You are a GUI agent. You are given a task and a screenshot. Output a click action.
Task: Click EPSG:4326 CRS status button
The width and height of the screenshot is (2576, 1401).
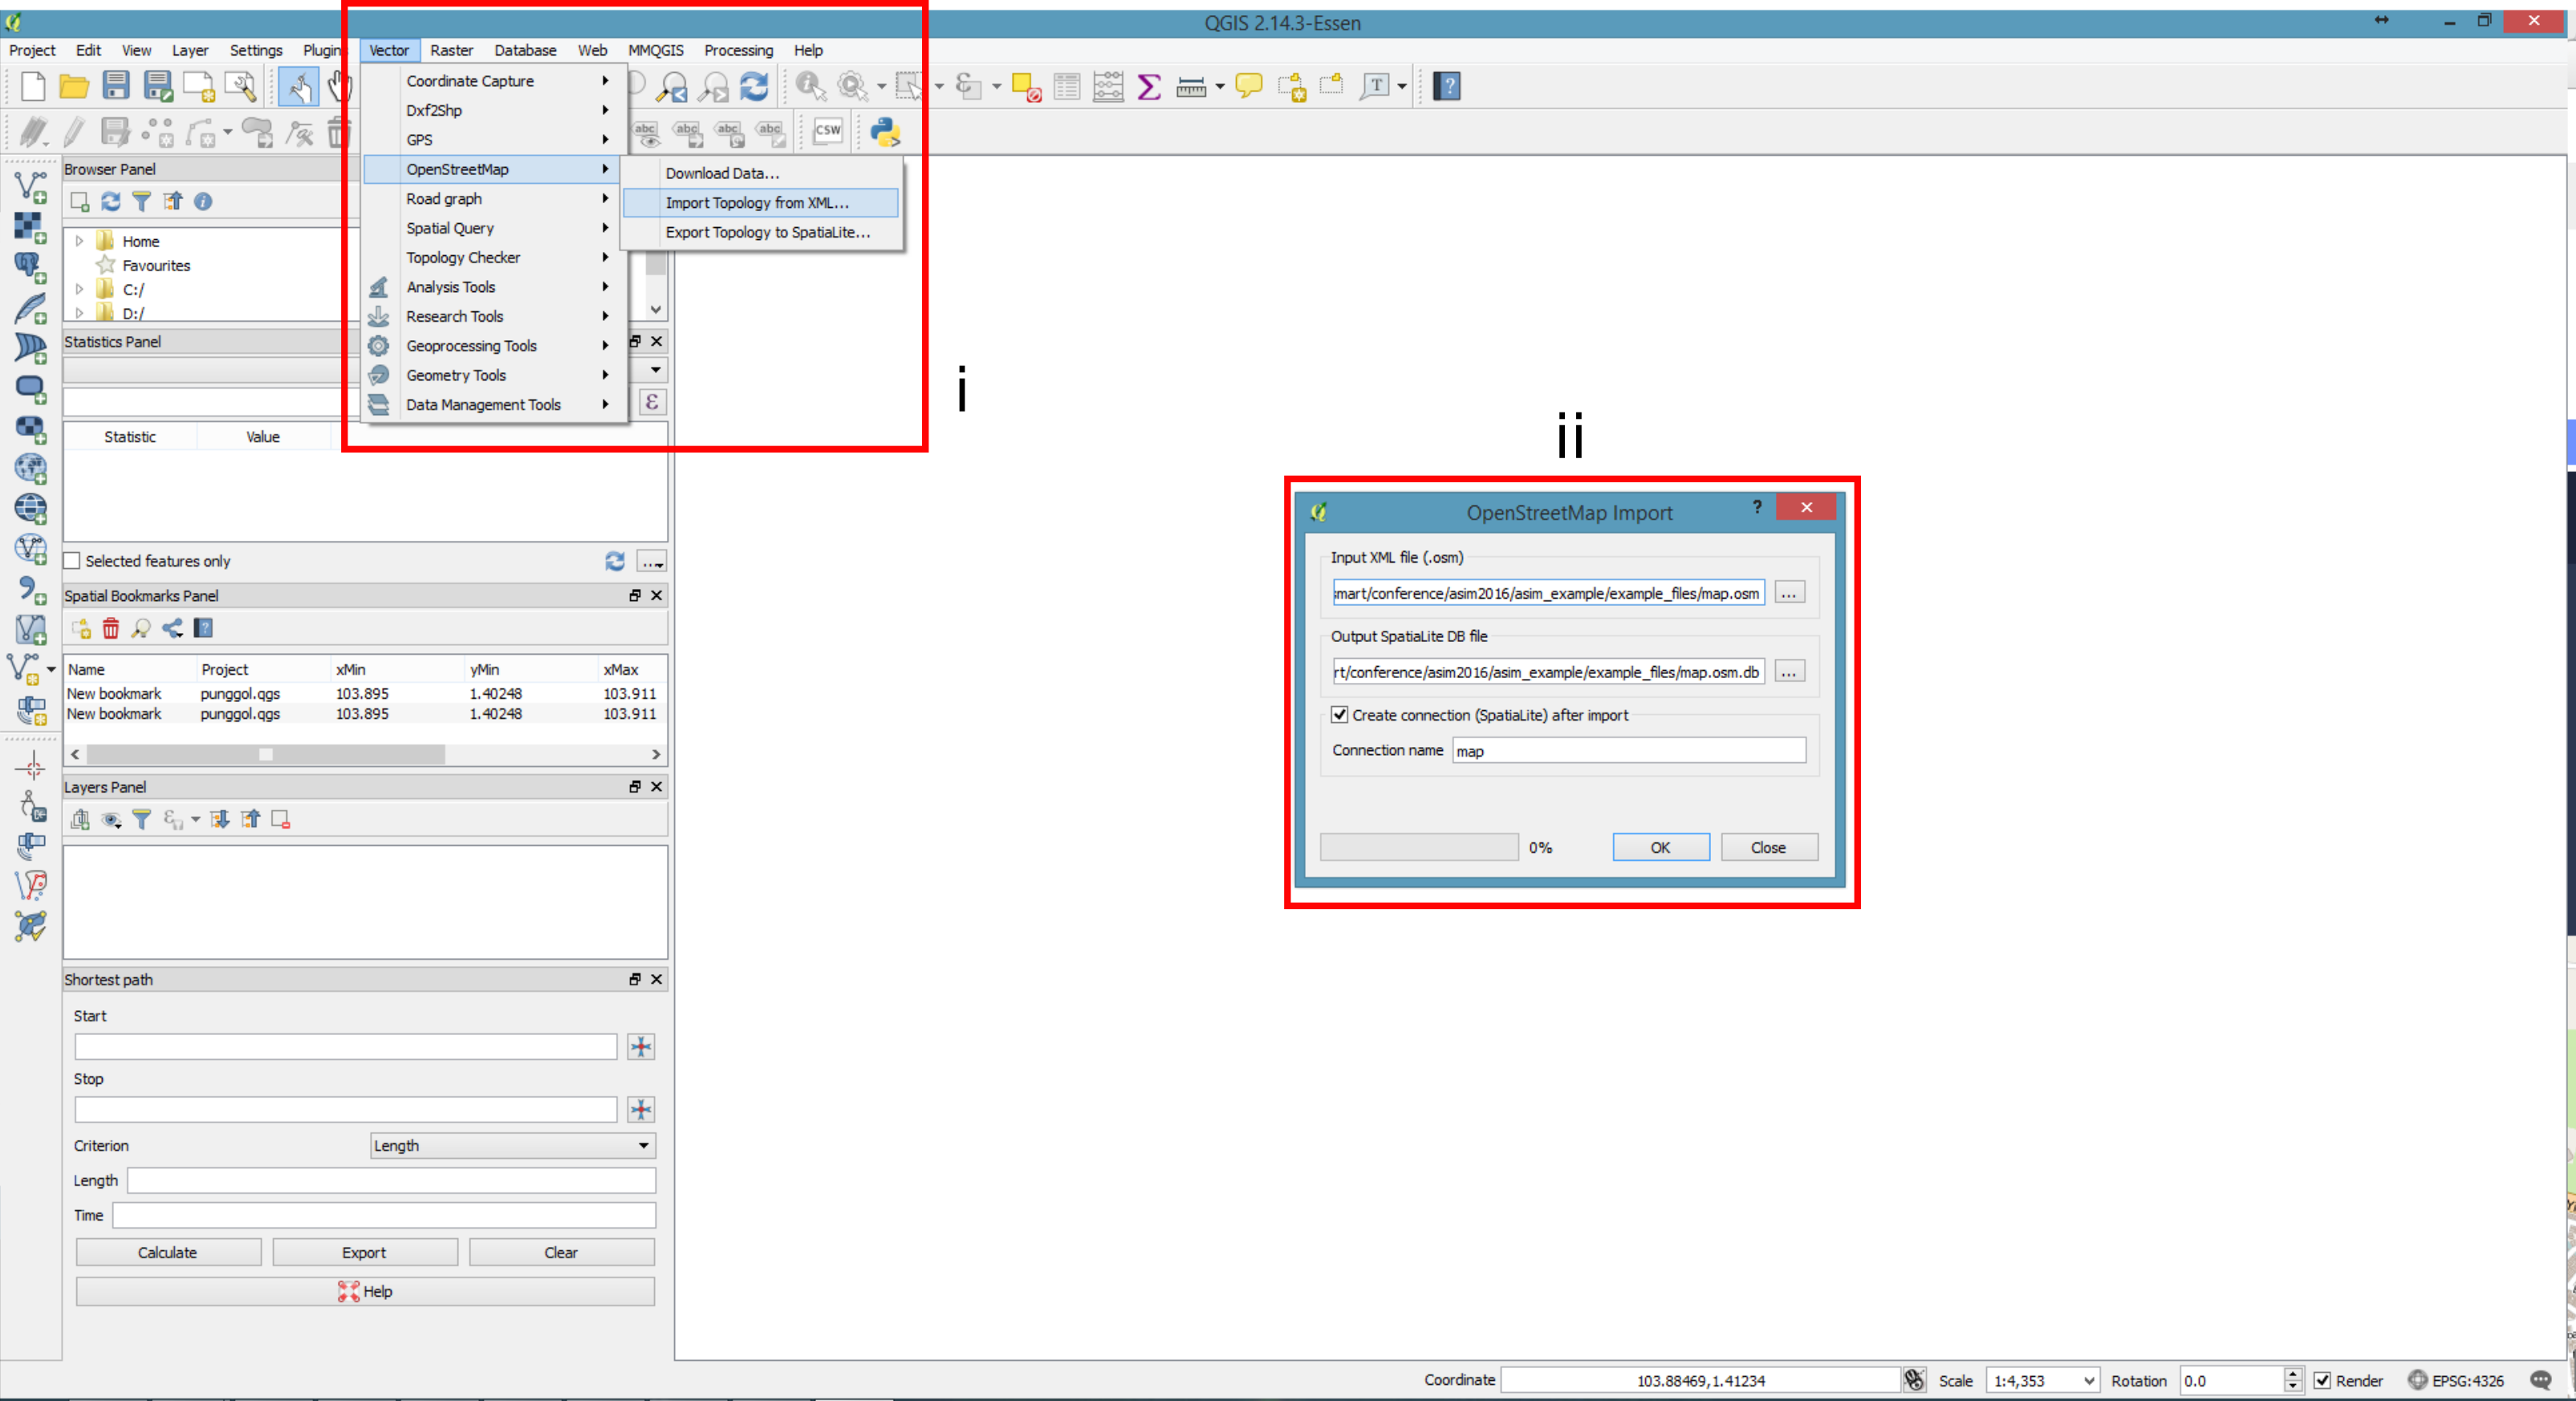pyautogui.click(x=2456, y=1381)
